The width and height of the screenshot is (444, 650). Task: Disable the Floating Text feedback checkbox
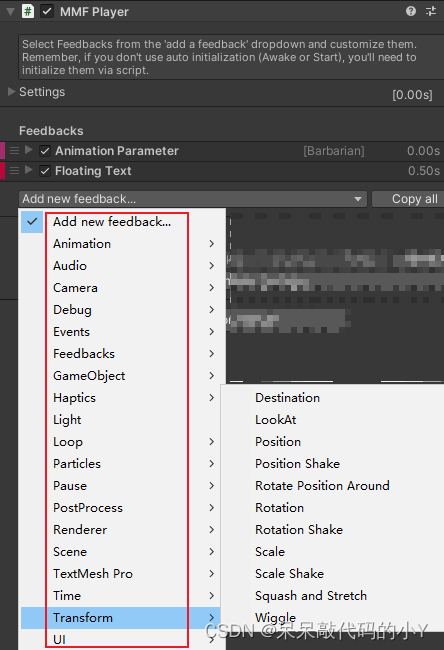(x=45, y=171)
